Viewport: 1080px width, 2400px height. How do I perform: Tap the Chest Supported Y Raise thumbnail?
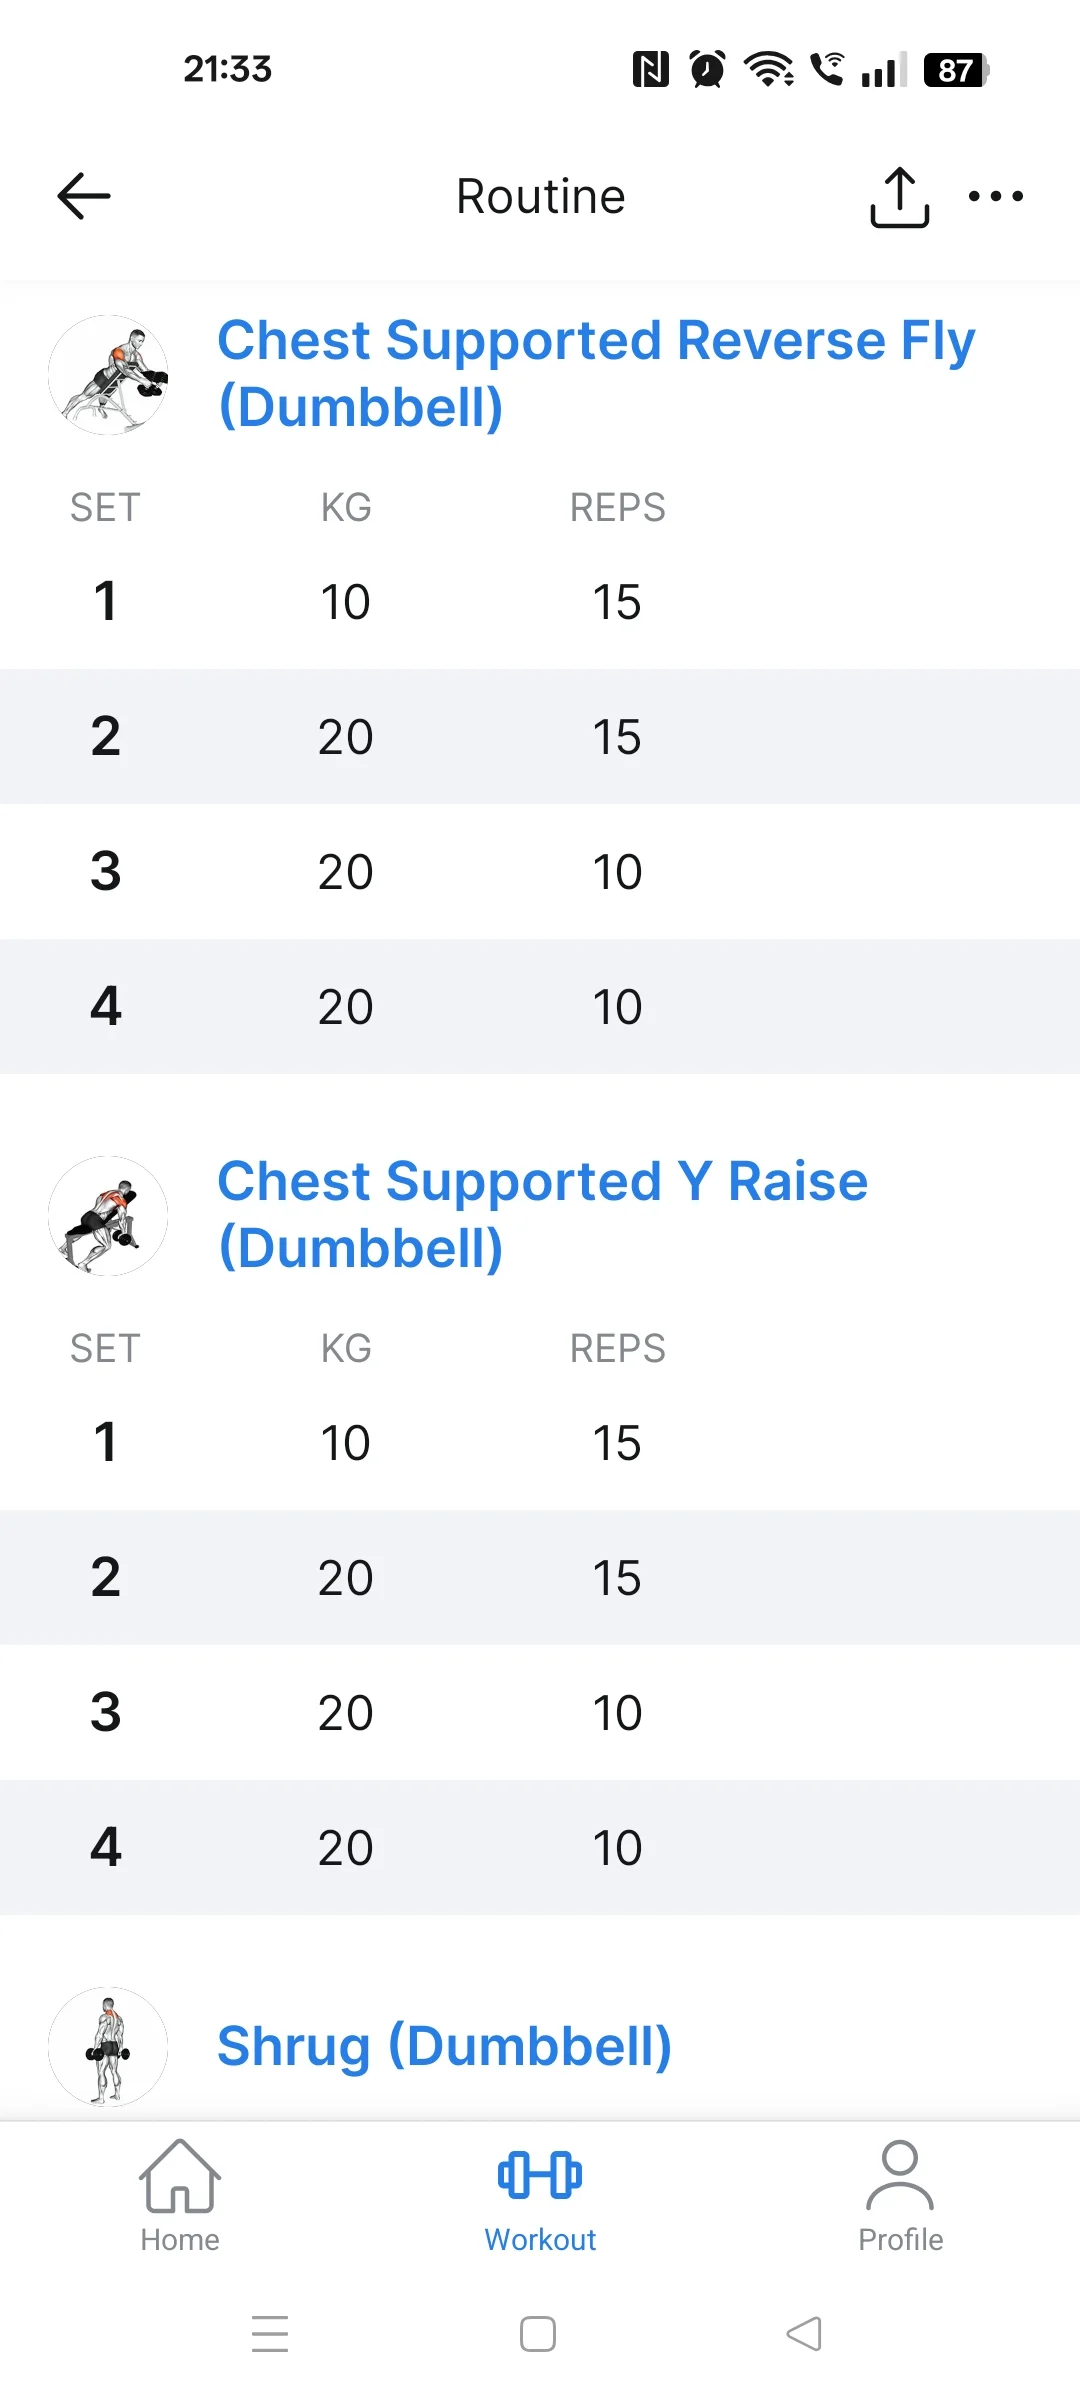point(108,1216)
